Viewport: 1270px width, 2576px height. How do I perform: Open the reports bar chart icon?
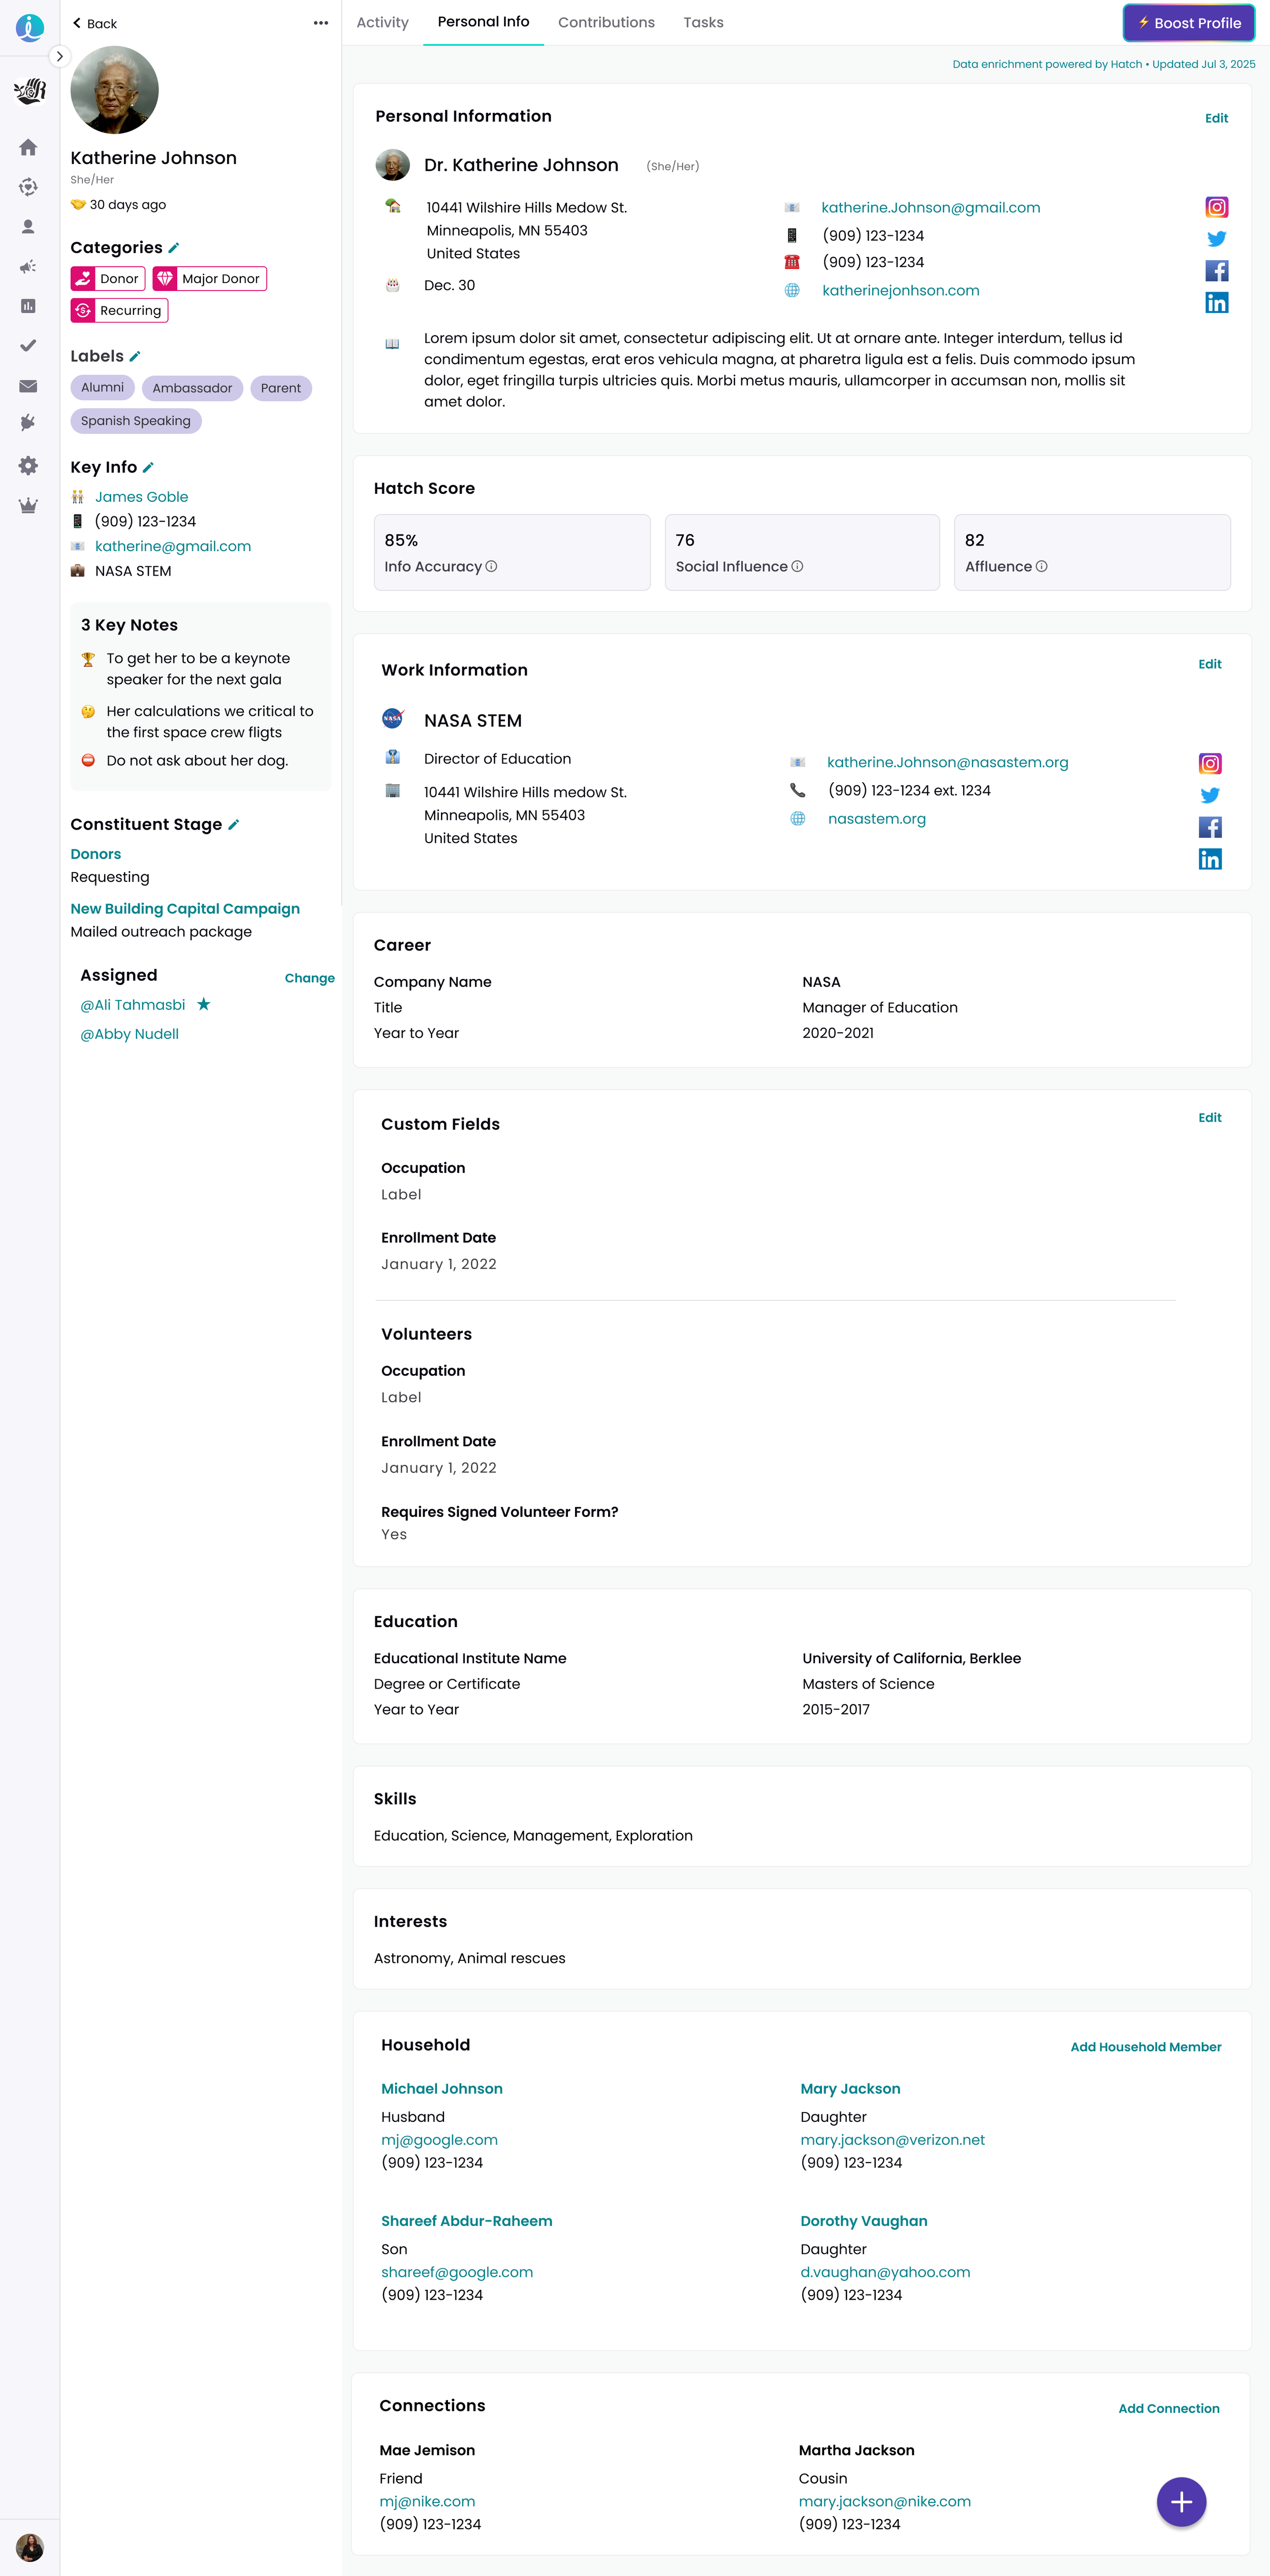28,306
